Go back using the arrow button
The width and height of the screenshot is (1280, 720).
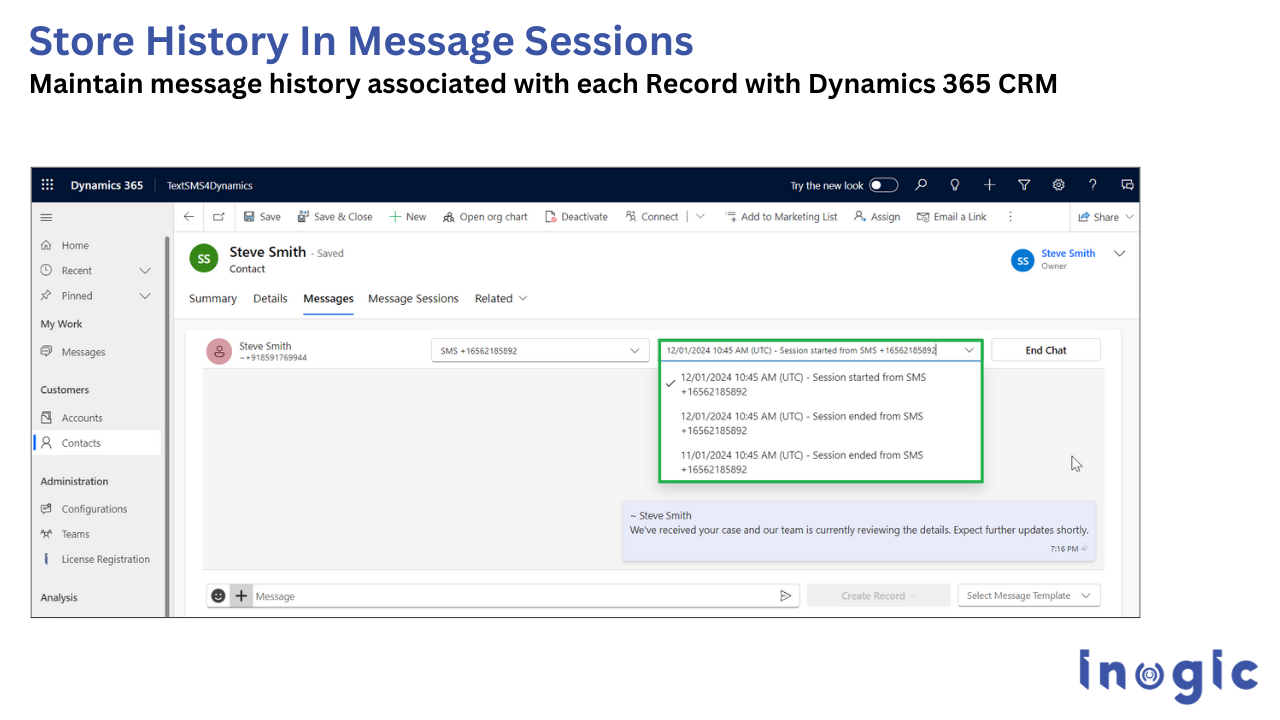click(189, 217)
